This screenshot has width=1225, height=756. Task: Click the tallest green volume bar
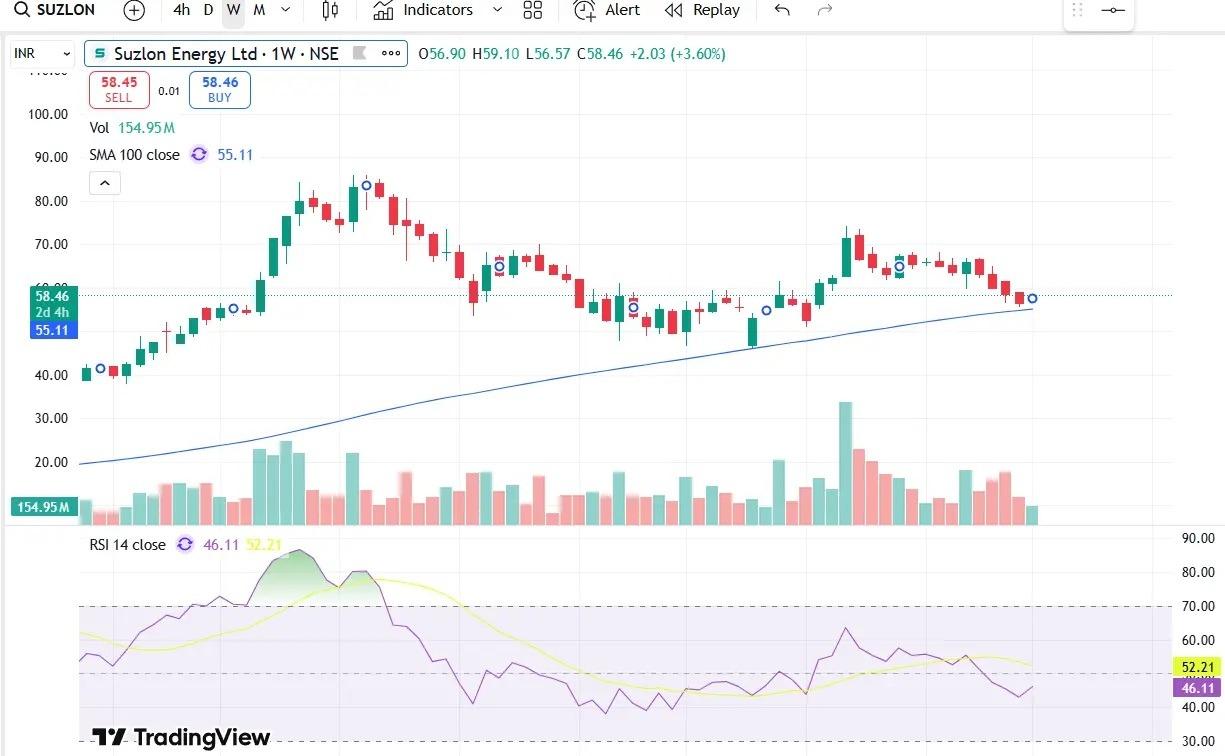(845, 463)
